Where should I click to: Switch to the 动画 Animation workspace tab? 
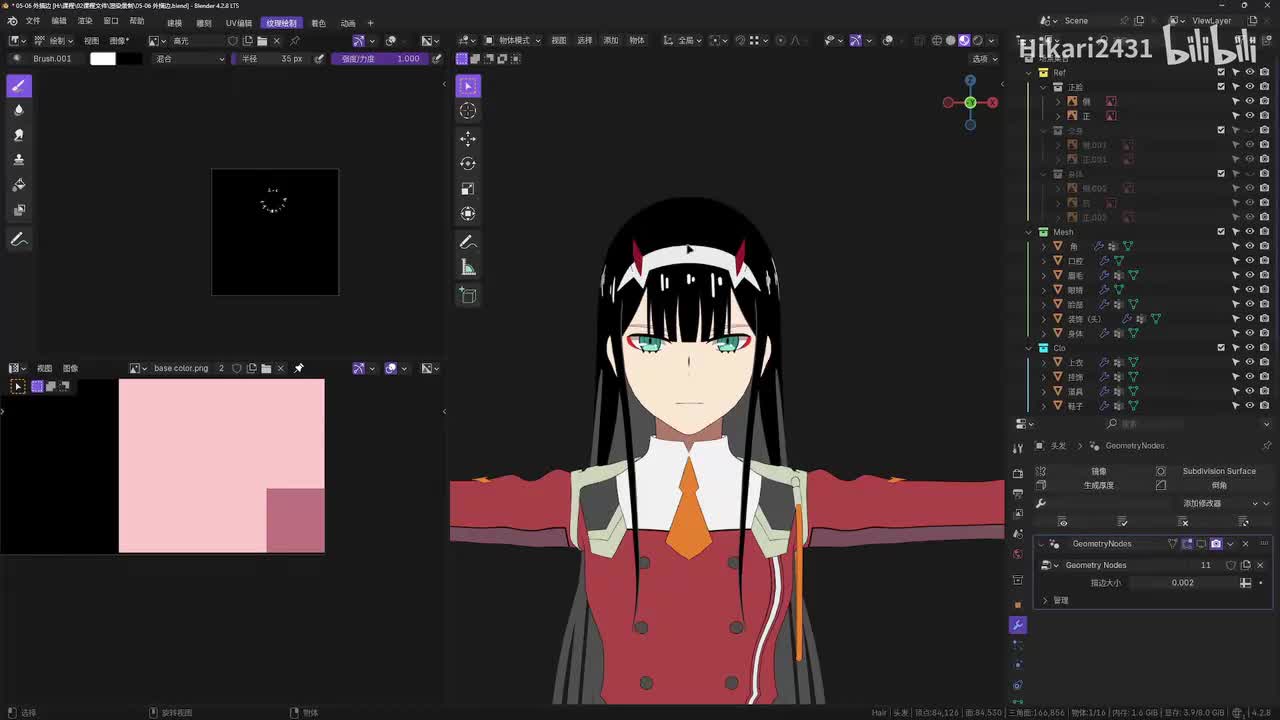coord(348,23)
